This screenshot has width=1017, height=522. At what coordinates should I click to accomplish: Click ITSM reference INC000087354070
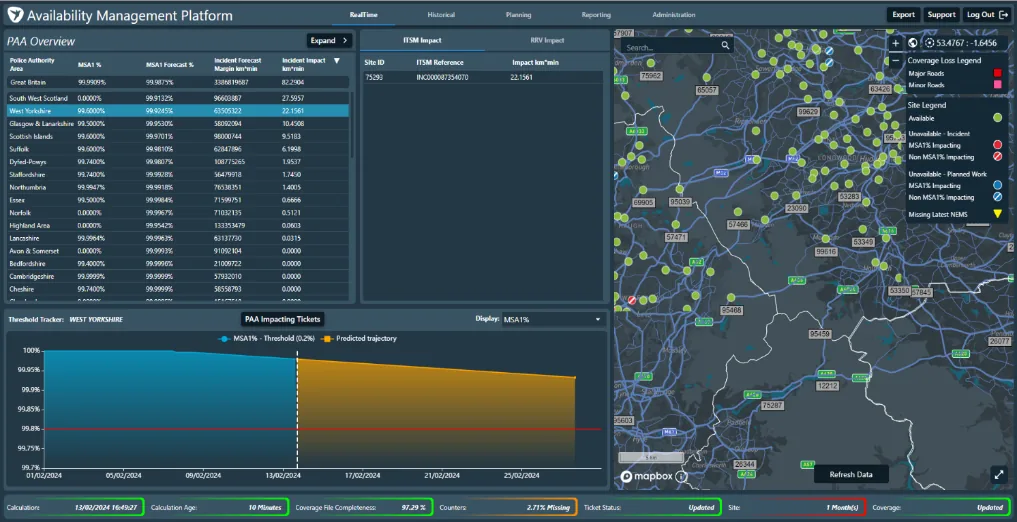pyautogui.click(x=442, y=77)
